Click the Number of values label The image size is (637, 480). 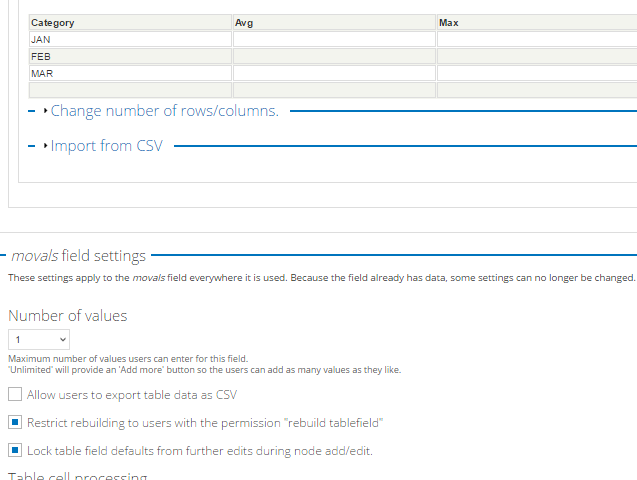(x=68, y=316)
